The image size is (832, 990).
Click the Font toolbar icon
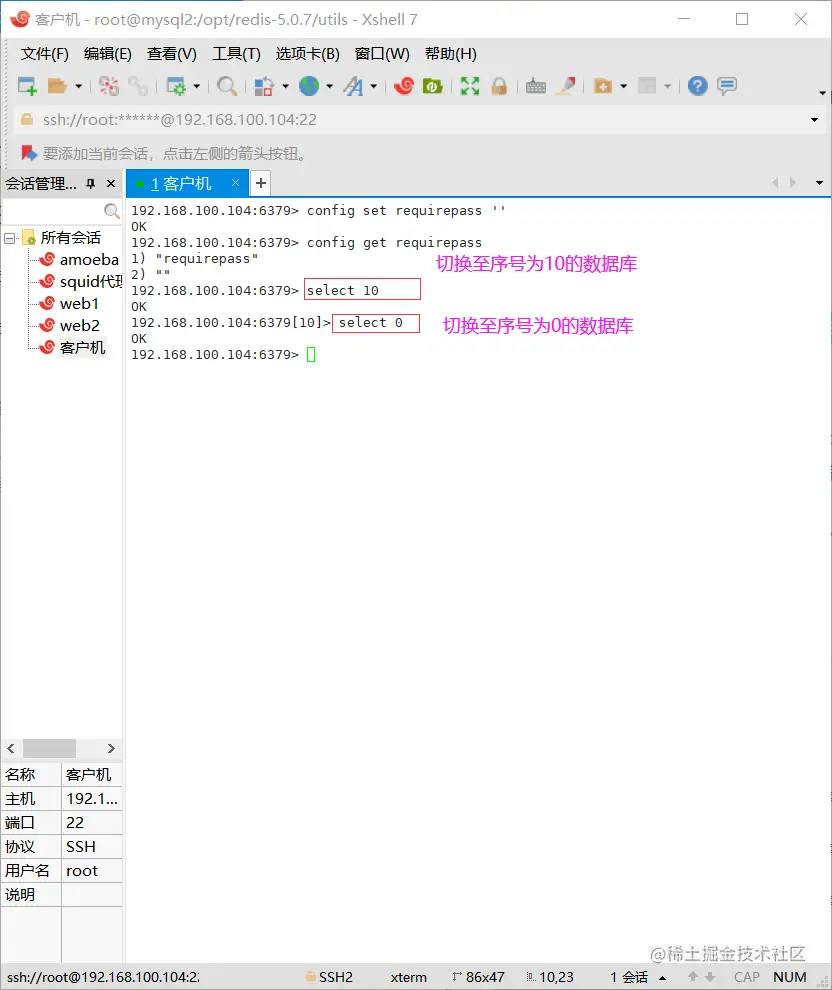pyautogui.click(x=354, y=86)
